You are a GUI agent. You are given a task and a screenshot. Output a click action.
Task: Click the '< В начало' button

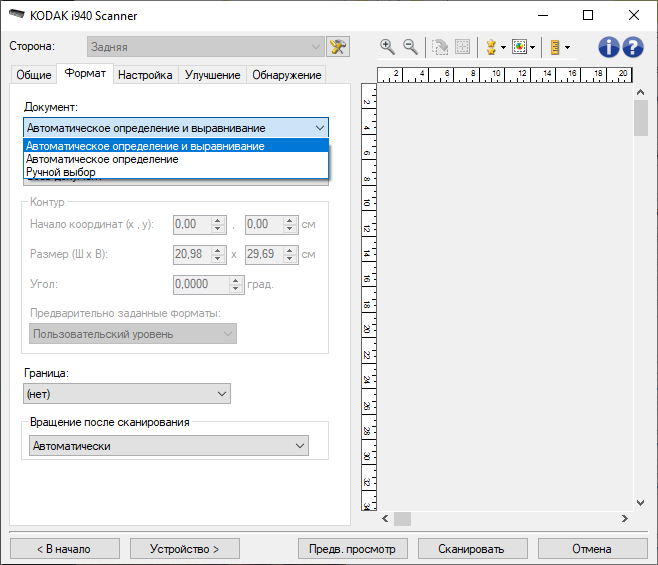[x=65, y=549]
